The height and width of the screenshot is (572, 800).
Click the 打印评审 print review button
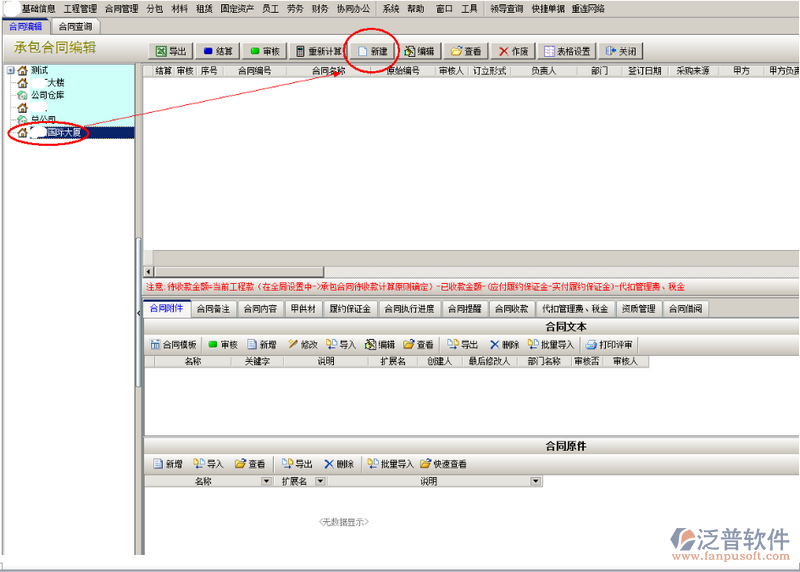pos(609,345)
